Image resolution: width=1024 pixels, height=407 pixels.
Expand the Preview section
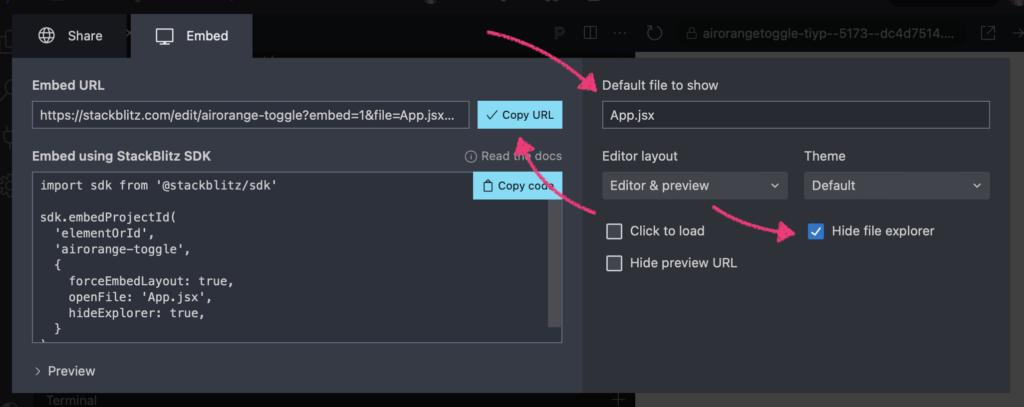pyautogui.click(x=66, y=371)
